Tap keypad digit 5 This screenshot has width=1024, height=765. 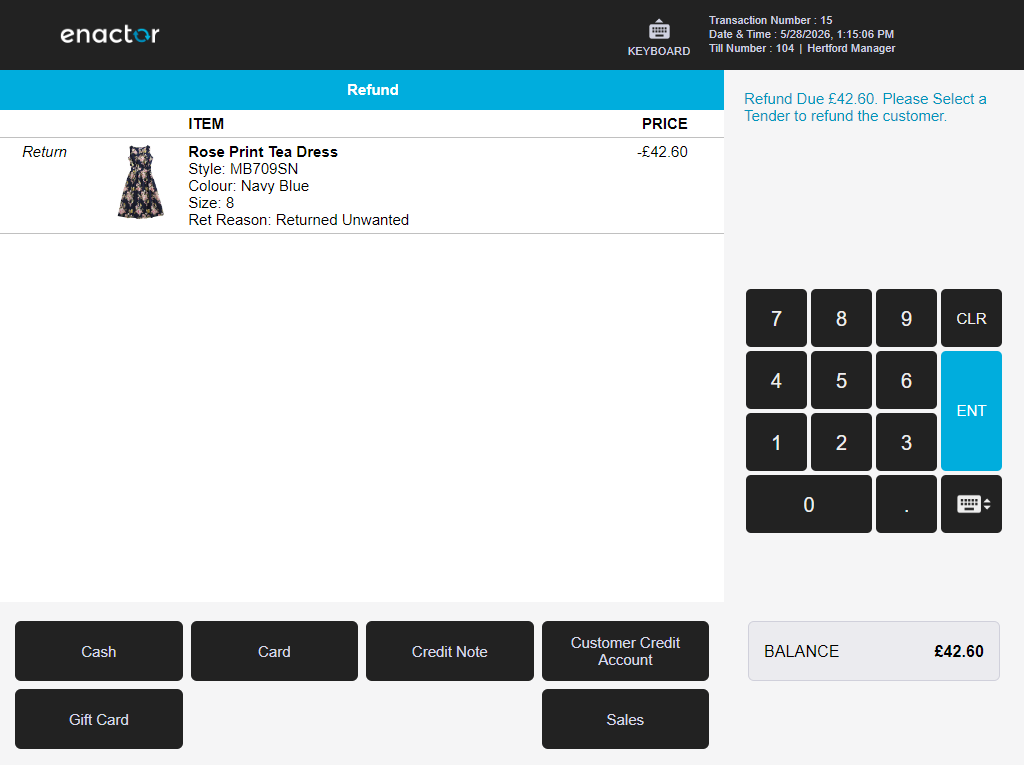pos(841,380)
